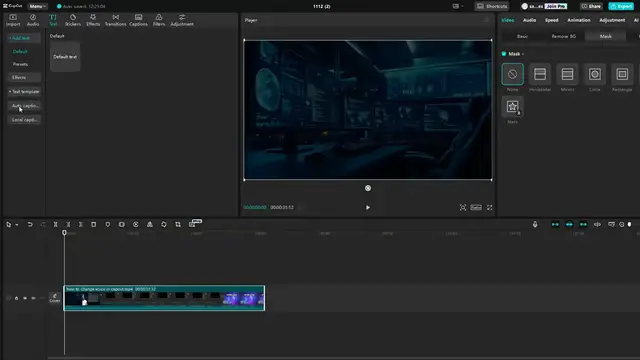The width and height of the screenshot is (640, 360).
Task: Open the Menu dropdown
Action: [37, 6]
